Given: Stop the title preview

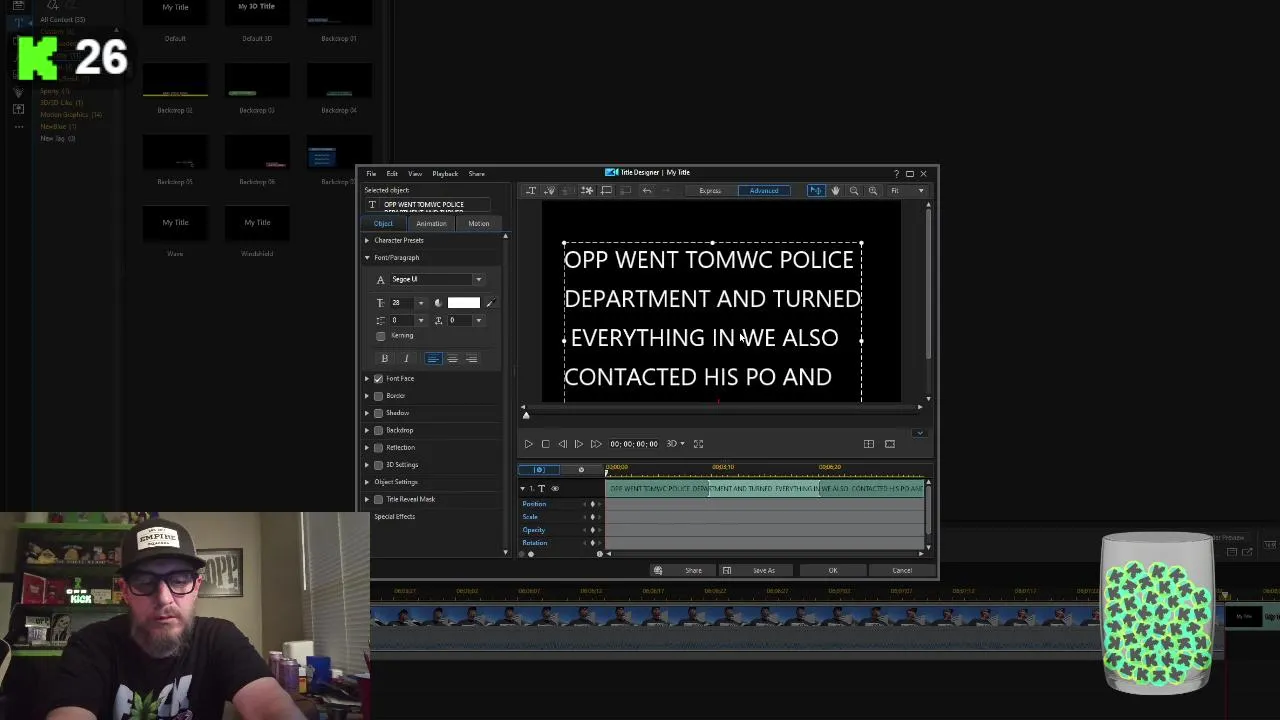Looking at the screenshot, I should click(x=545, y=444).
